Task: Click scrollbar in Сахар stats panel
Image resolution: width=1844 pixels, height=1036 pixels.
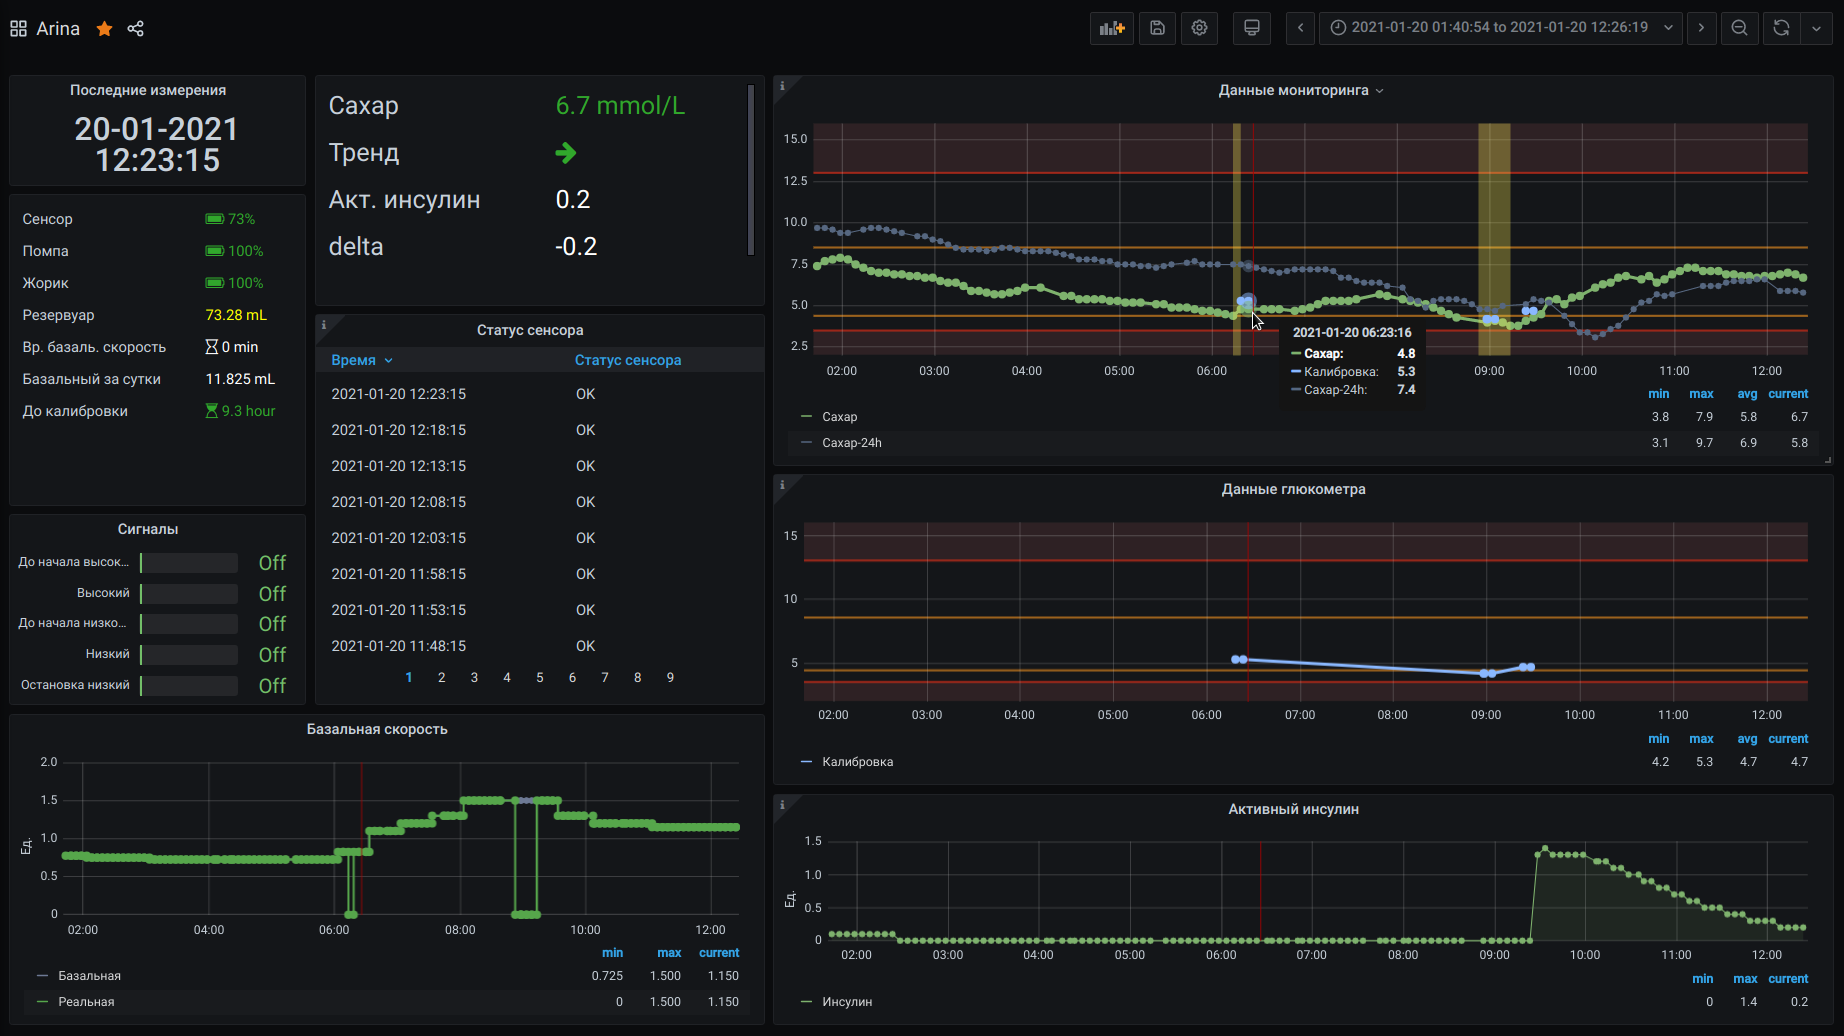Action: [x=751, y=170]
